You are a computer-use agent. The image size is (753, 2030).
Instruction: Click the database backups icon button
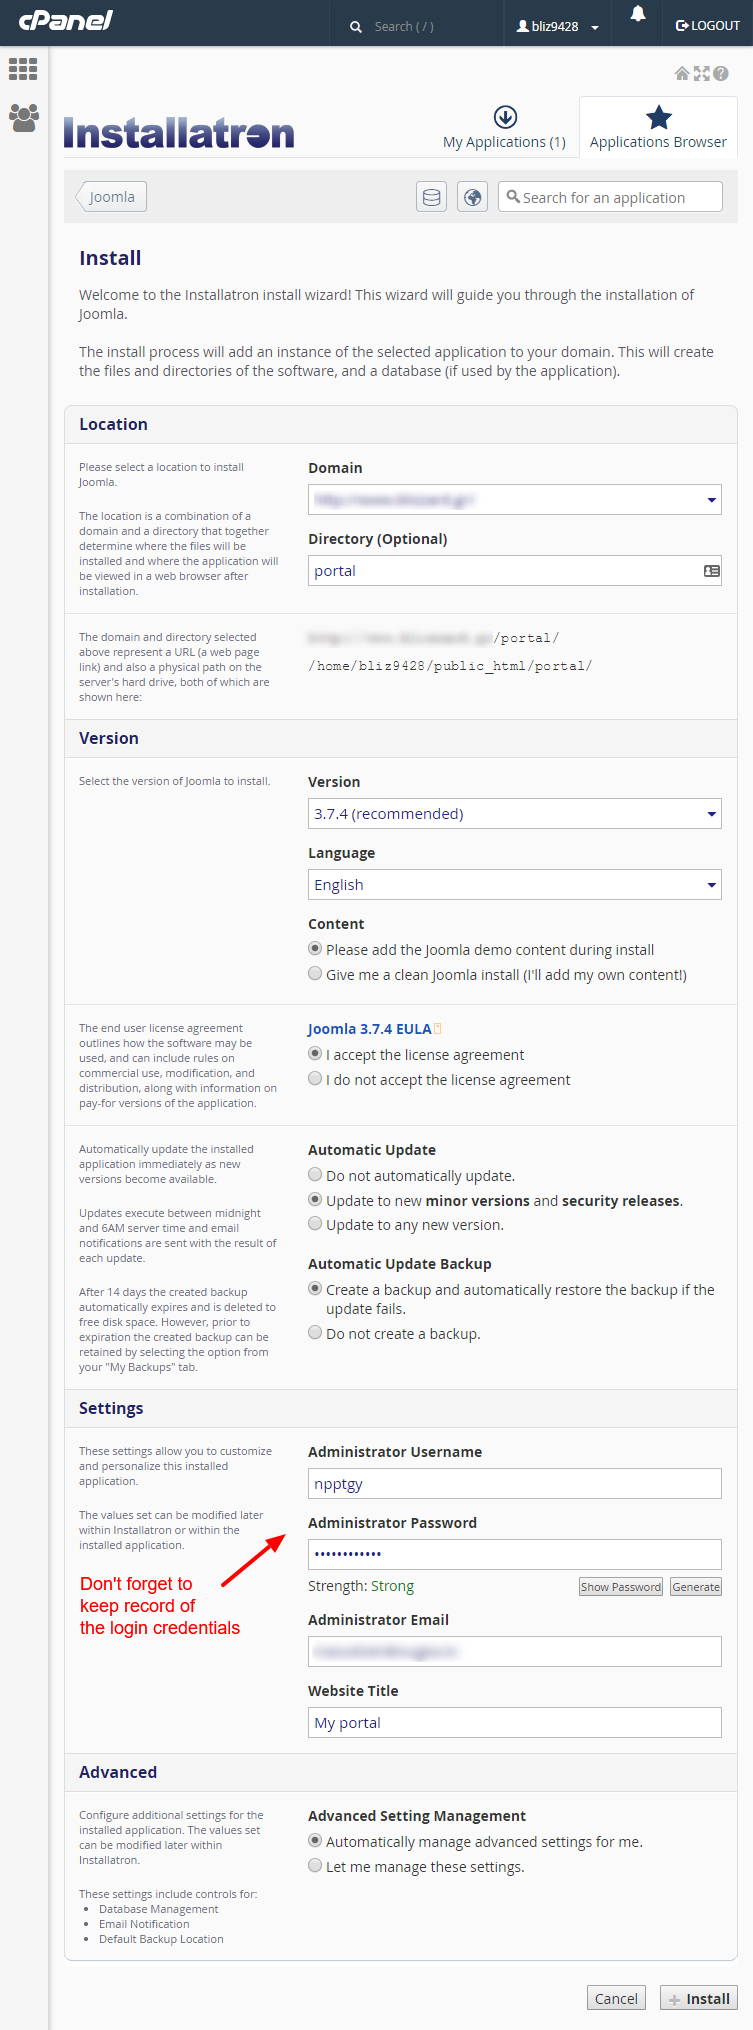(x=431, y=197)
